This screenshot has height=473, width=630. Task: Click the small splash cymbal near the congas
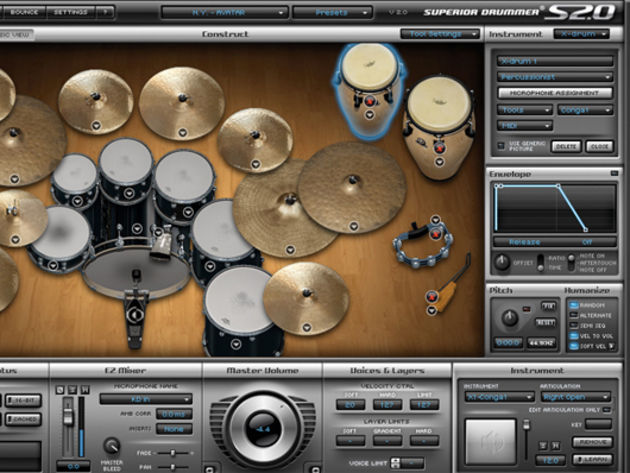255,139
